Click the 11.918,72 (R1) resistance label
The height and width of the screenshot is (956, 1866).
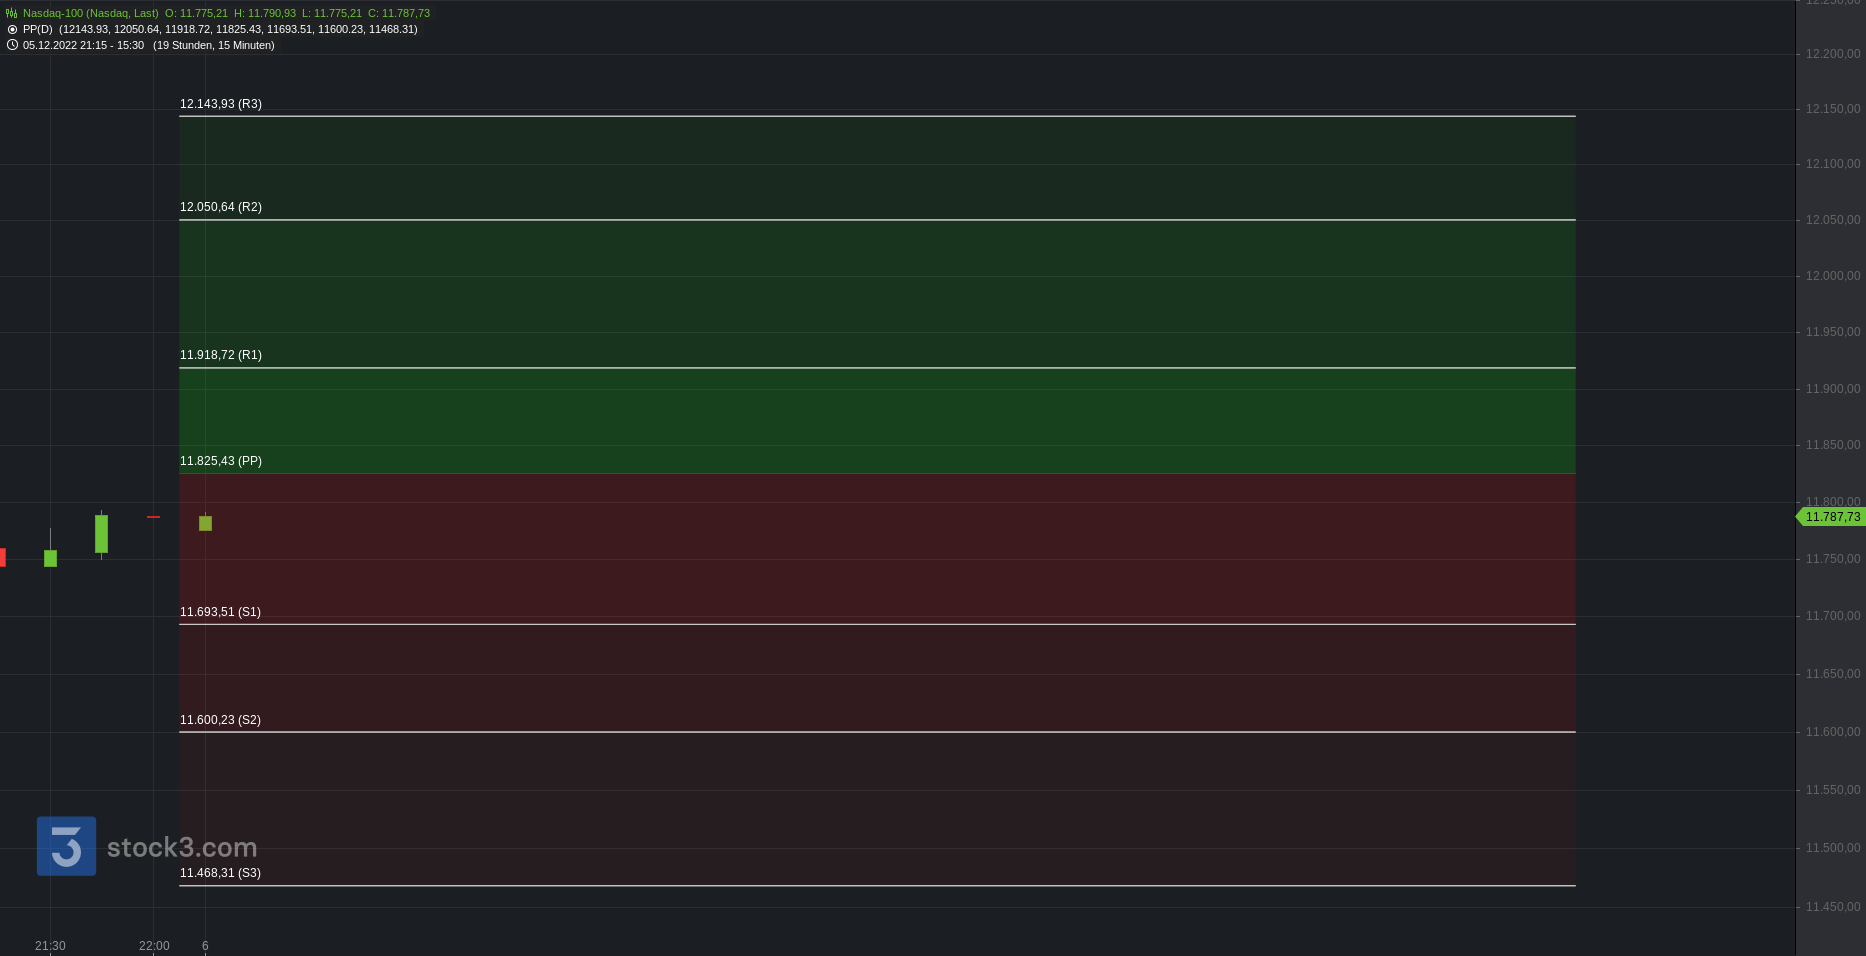pos(220,355)
